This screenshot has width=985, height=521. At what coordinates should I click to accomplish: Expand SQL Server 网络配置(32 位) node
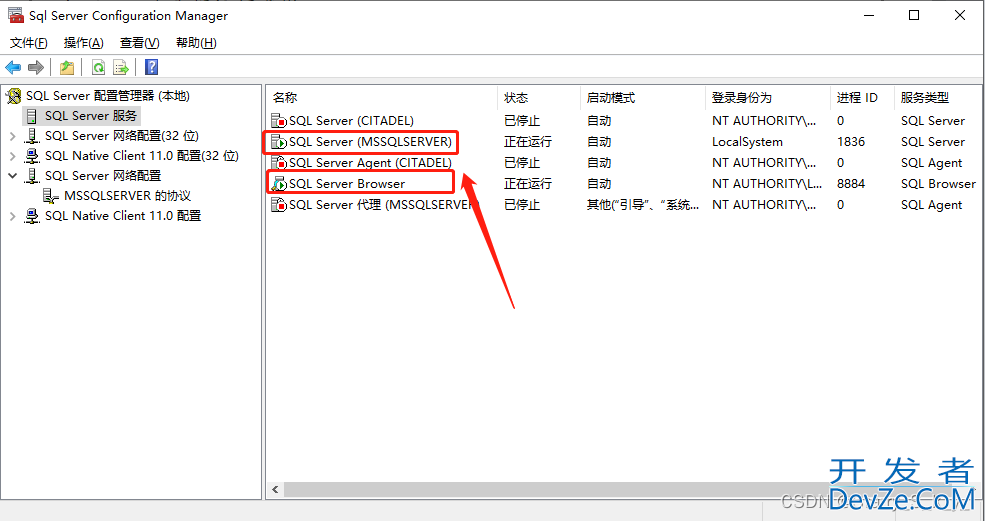coord(12,136)
